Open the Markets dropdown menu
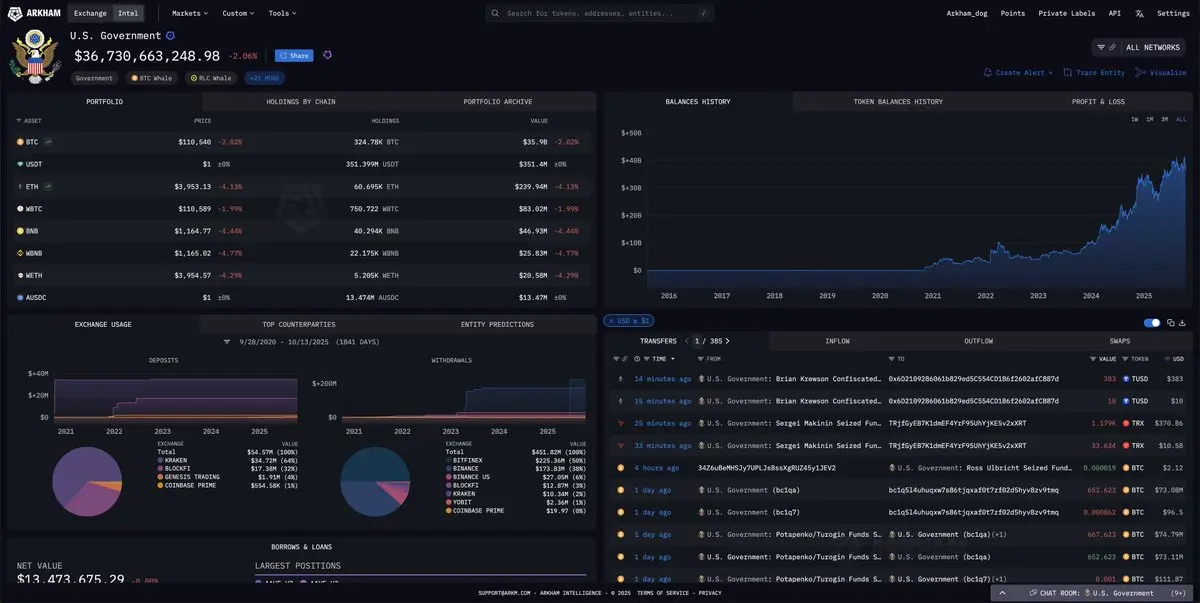Viewport: 1200px width, 603px height. coord(190,14)
